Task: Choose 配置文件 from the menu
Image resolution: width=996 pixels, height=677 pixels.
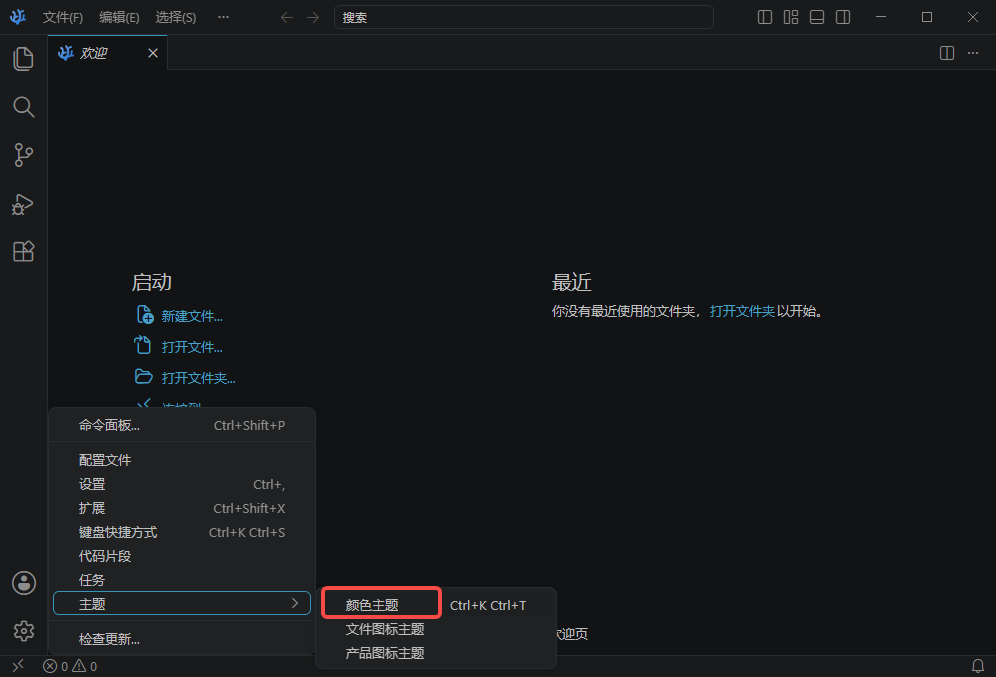Action: pos(182,460)
